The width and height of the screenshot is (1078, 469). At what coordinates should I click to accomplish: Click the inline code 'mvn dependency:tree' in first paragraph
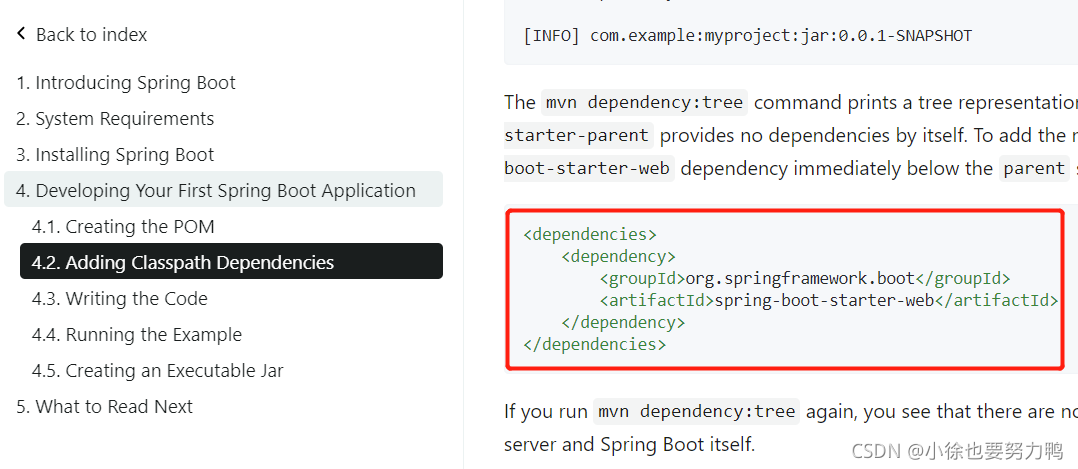tap(644, 102)
